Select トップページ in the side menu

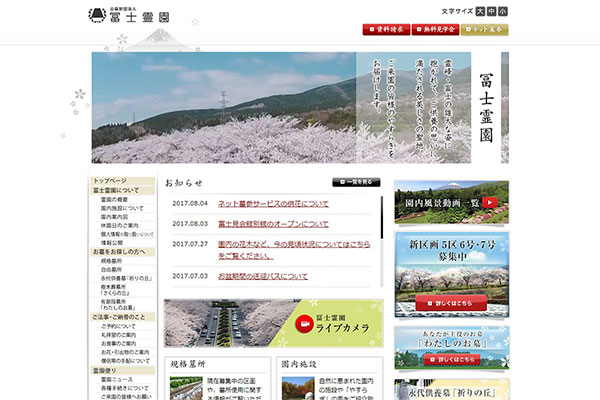pos(123,181)
